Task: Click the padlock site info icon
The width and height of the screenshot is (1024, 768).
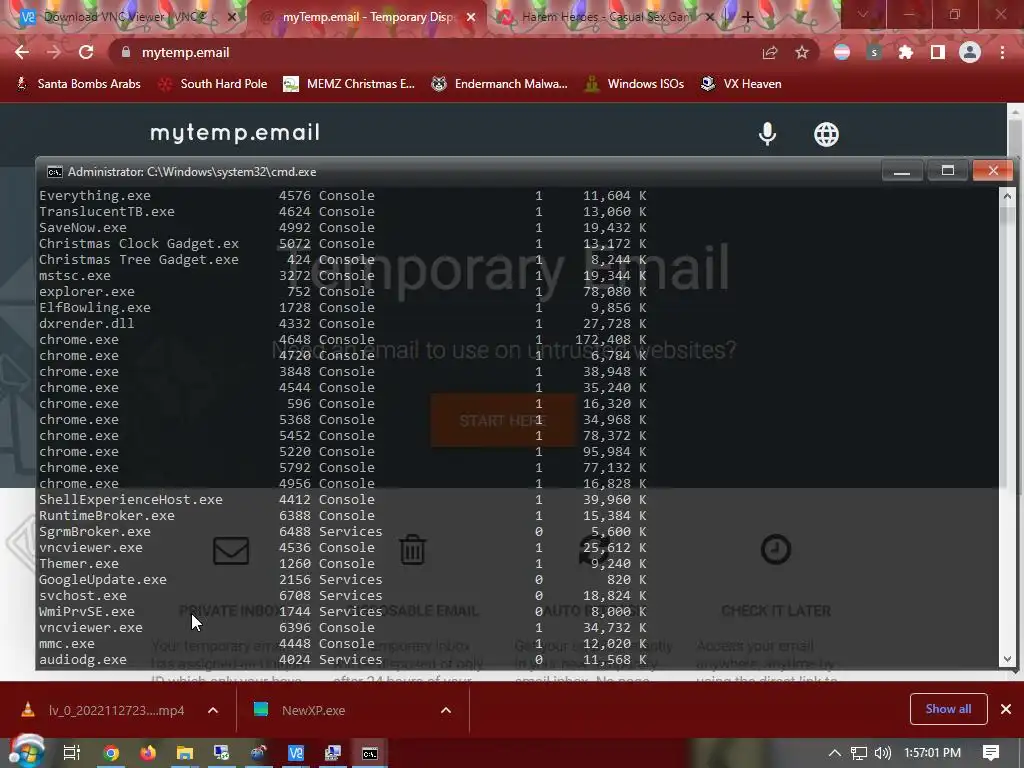Action: (x=126, y=52)
